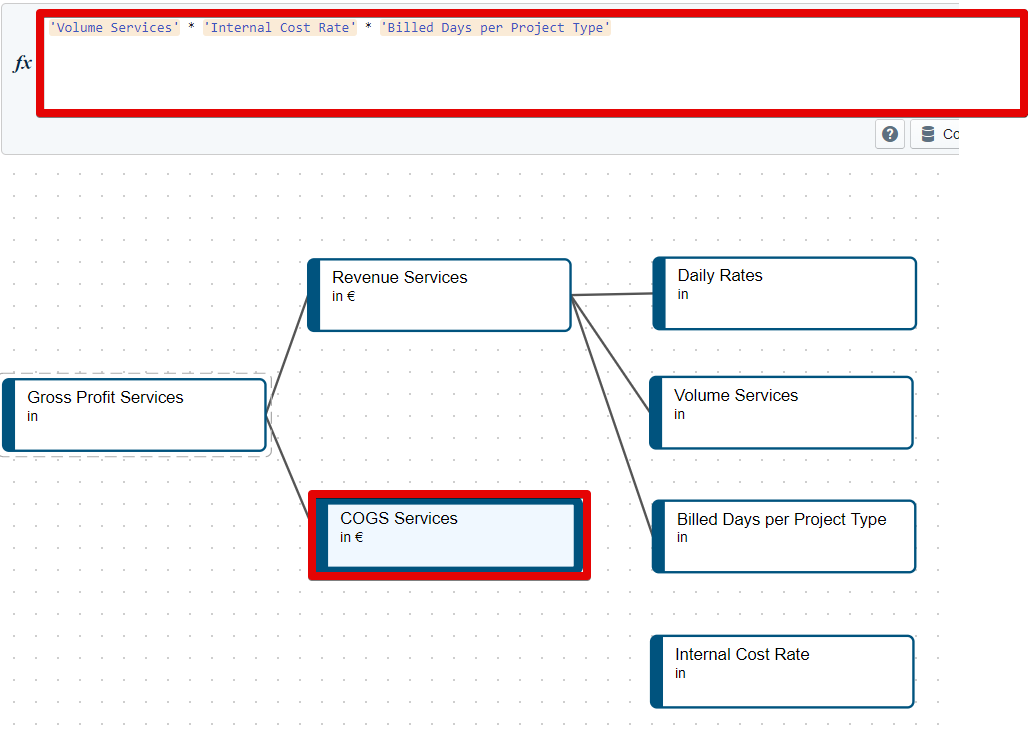The height and width of the screenshot is (741, 1033).
Task: Select the COGS Services node
Action: [x=450, y=535]
